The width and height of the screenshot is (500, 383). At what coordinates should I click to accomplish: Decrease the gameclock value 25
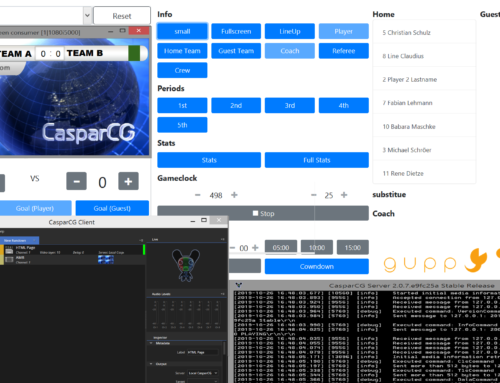click(314, 195)
